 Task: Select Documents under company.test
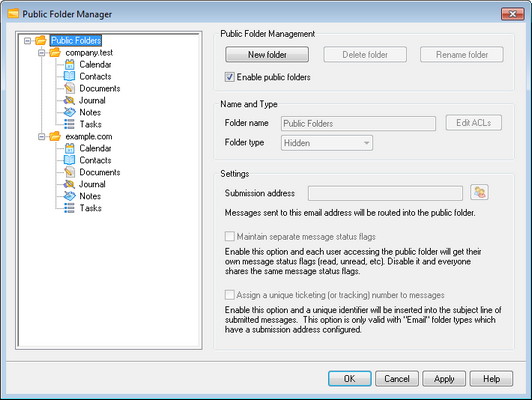(100, 89)
